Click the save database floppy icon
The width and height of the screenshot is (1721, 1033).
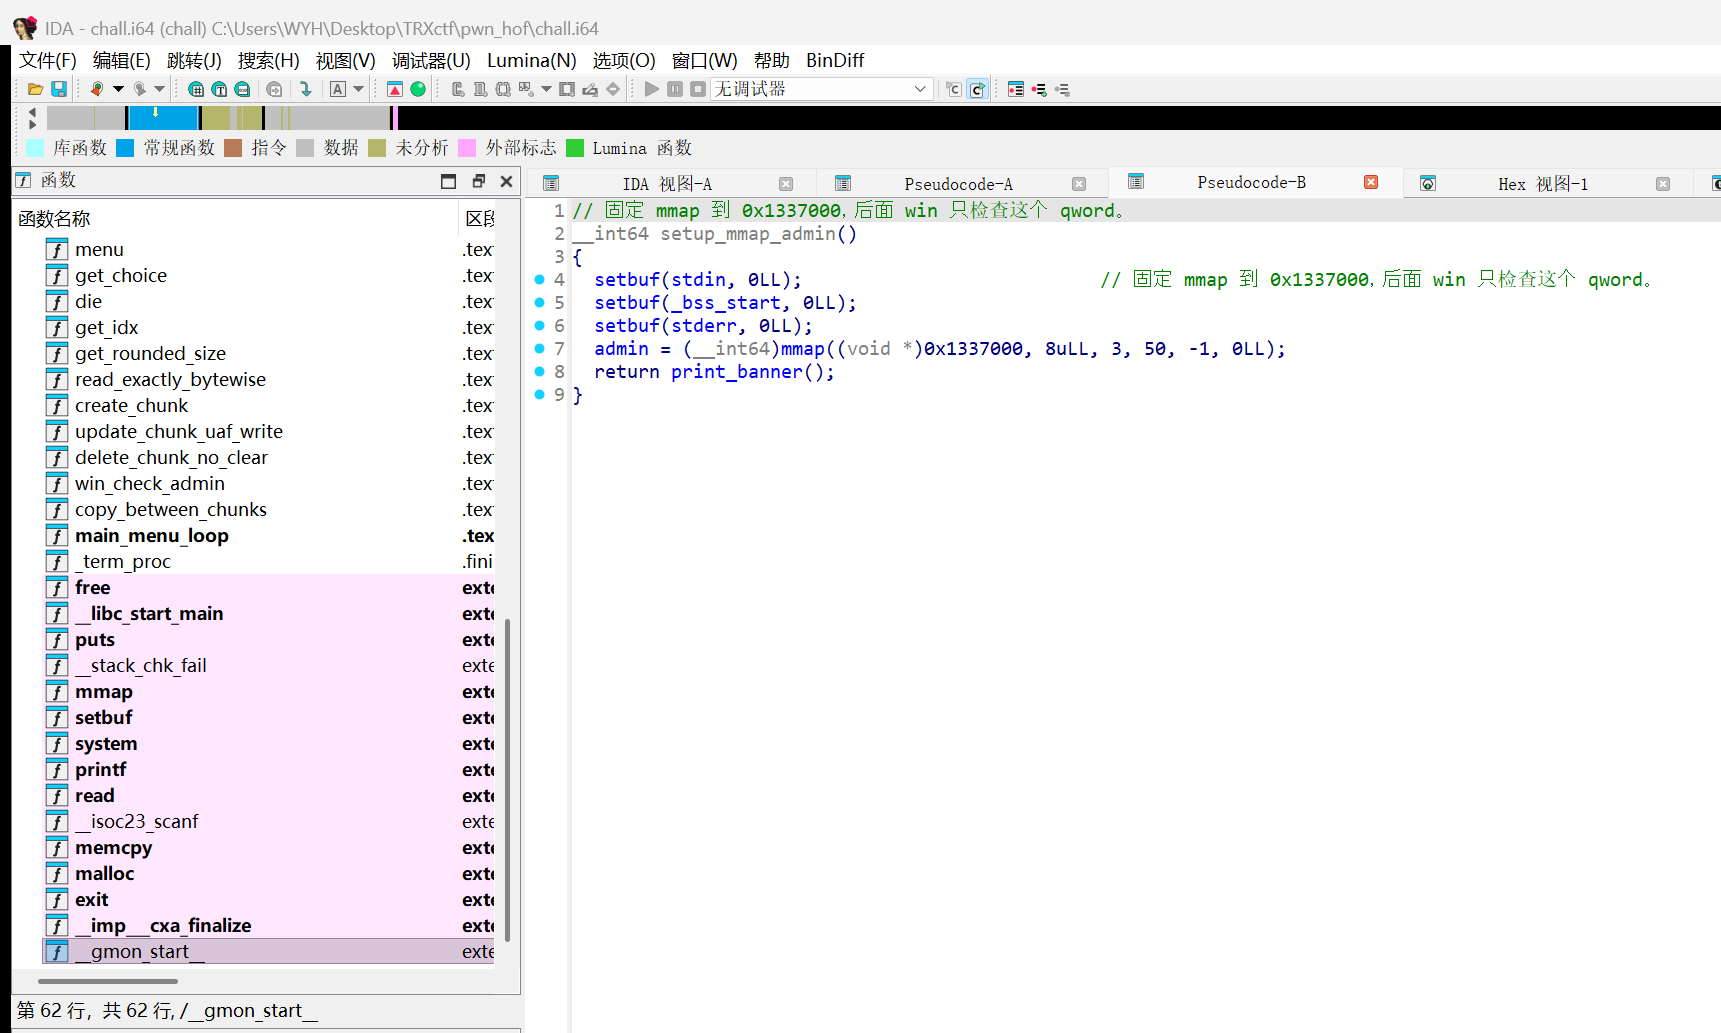(59, 89)
